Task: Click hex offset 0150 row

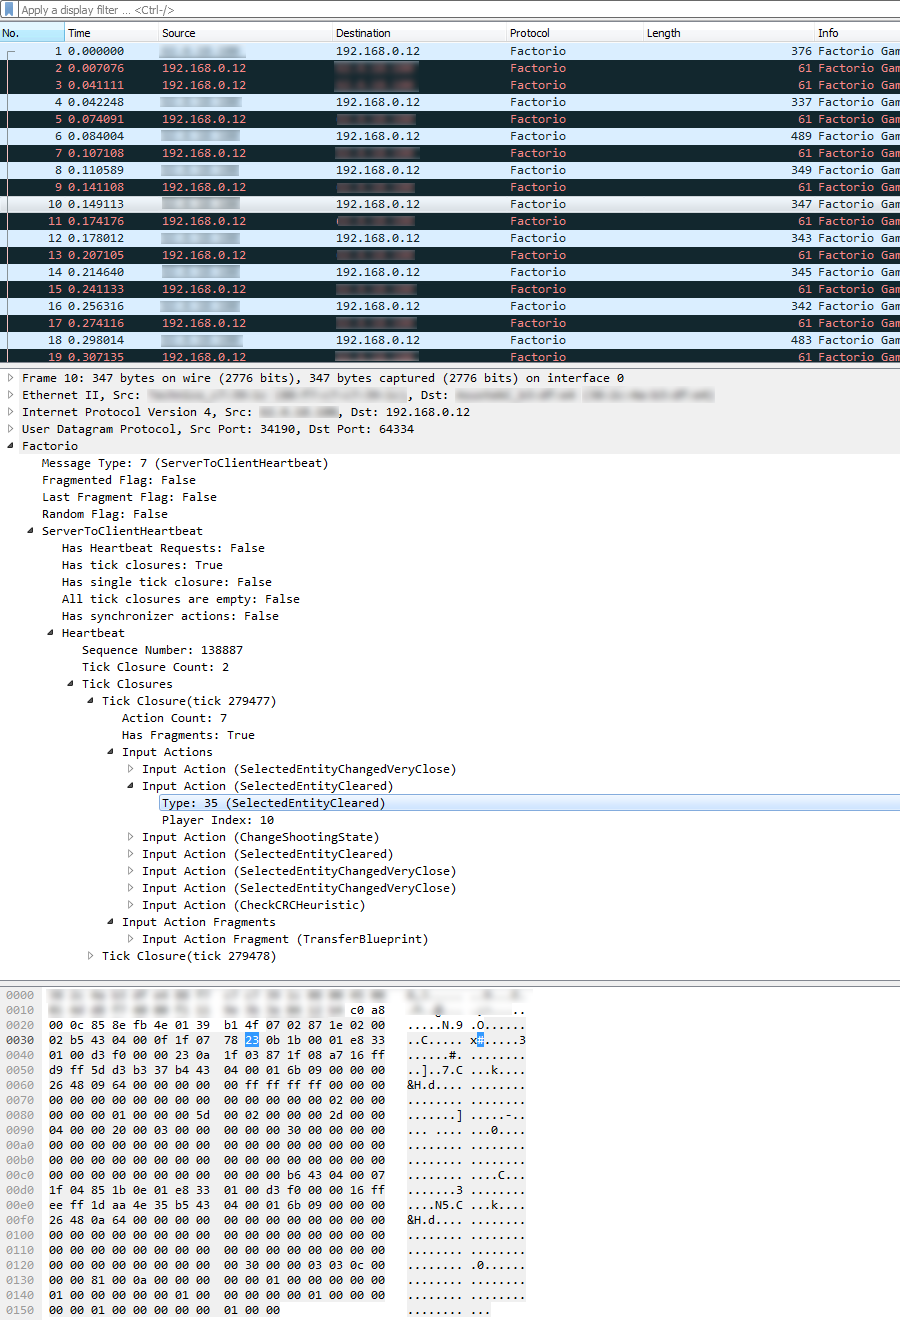Action: (20, 1310)
